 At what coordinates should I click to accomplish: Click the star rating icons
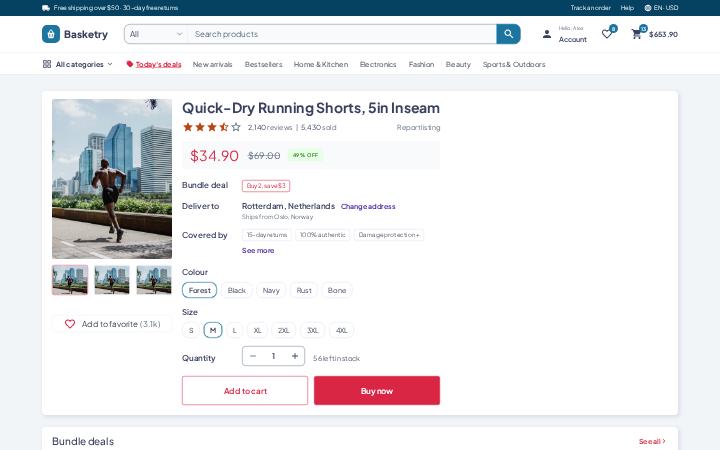coord(212,127)
